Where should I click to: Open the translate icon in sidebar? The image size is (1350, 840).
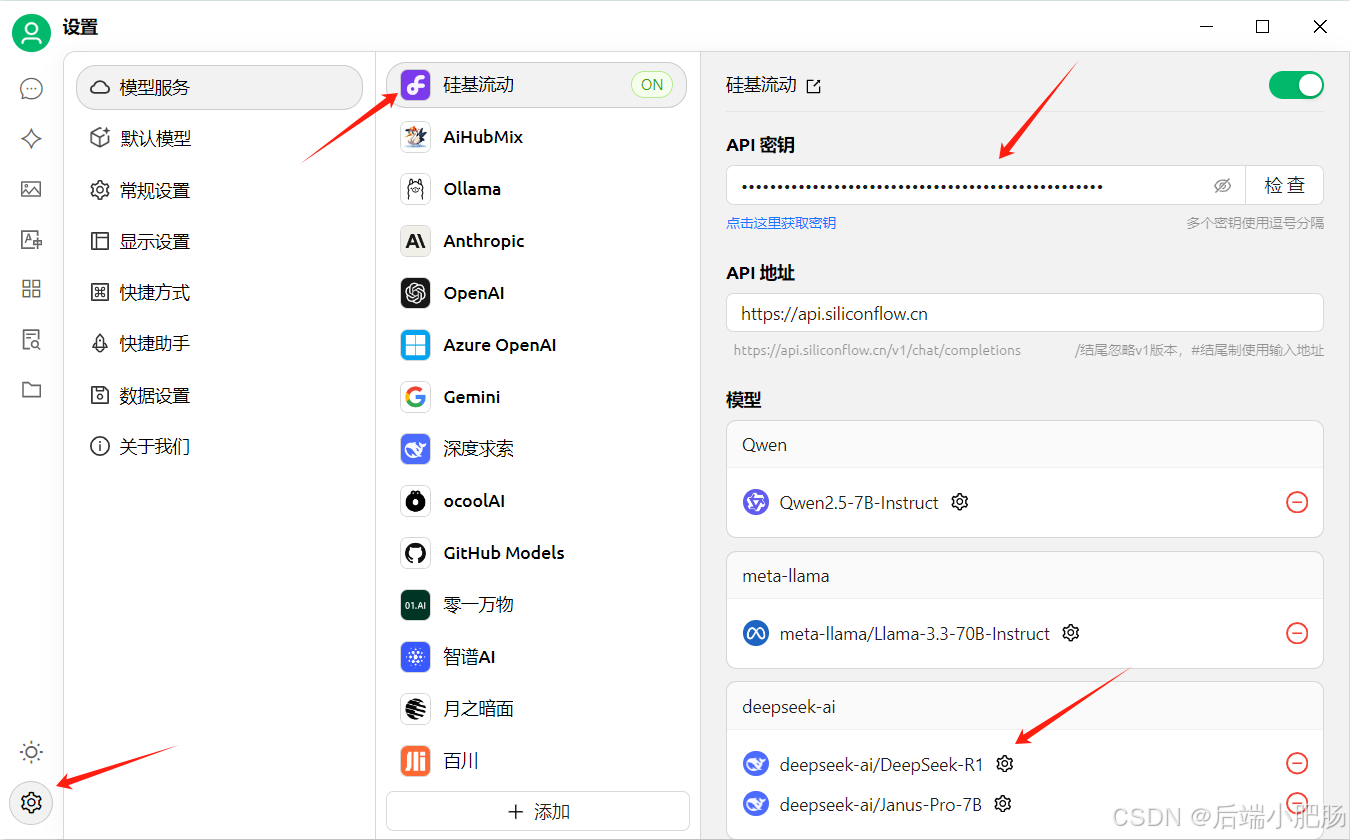[31, 239]
